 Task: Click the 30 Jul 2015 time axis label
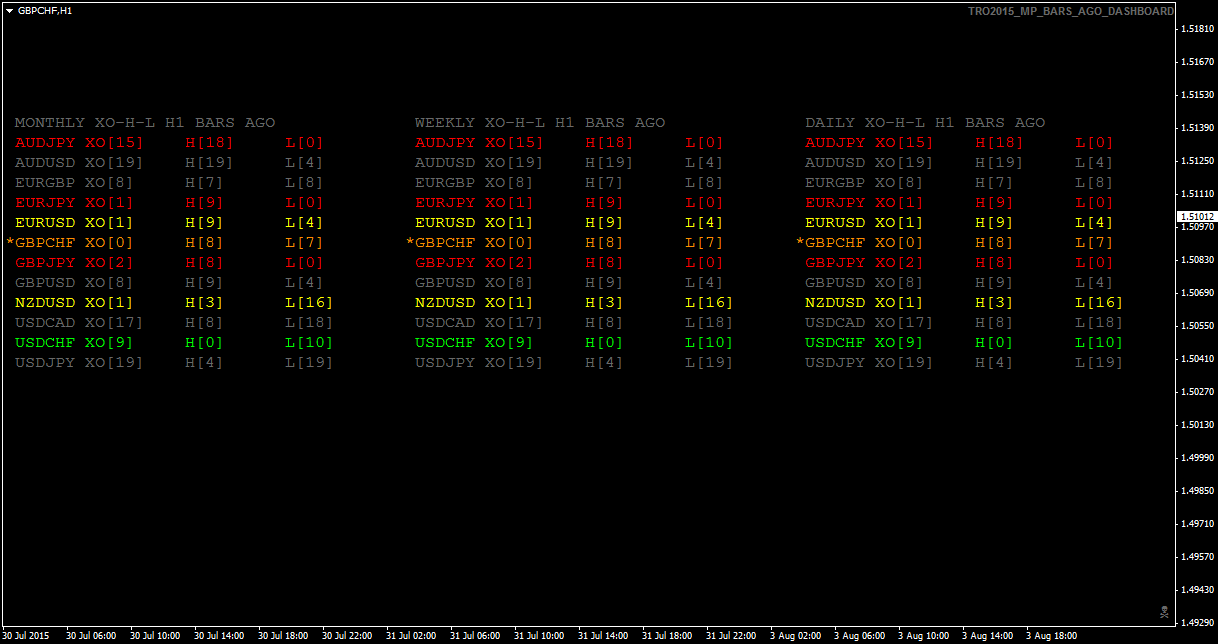[25, 636]
